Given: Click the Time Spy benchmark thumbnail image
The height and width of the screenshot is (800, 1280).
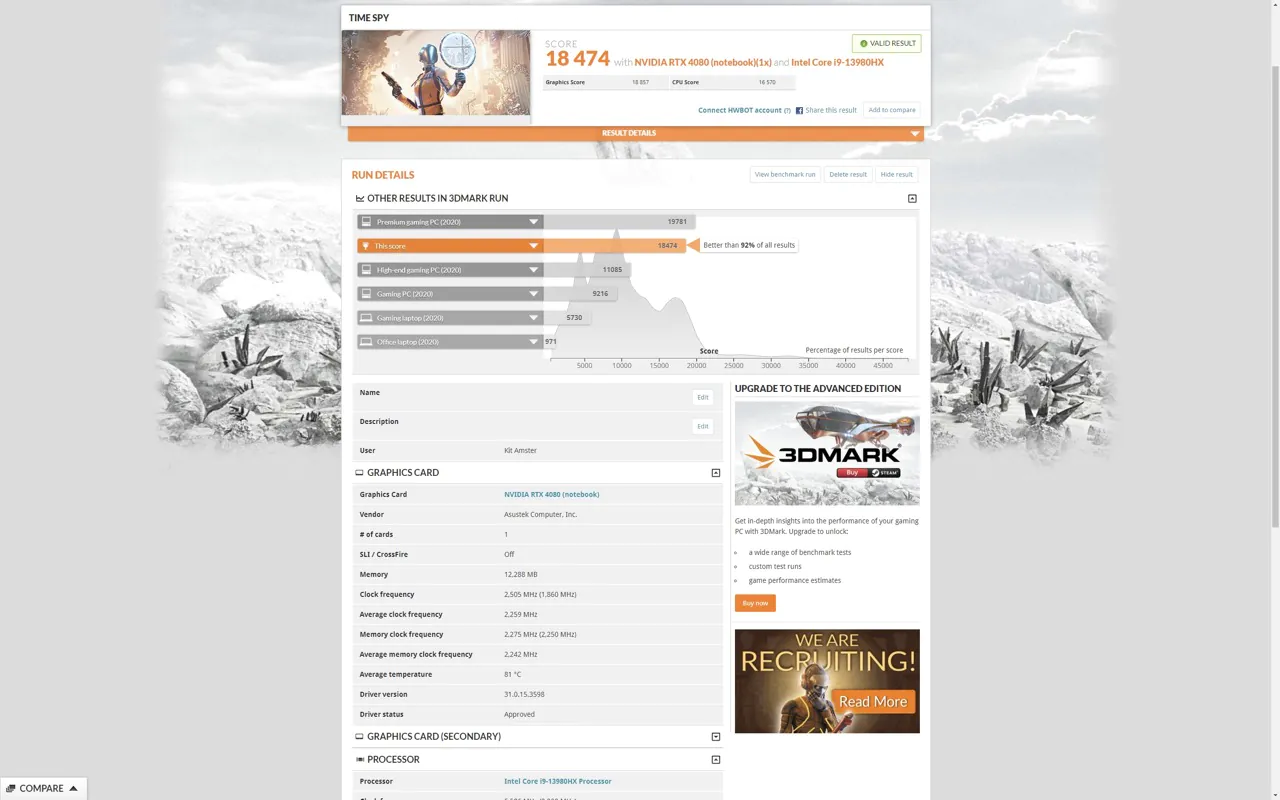Looking at the screenshot, I should 436,72.
